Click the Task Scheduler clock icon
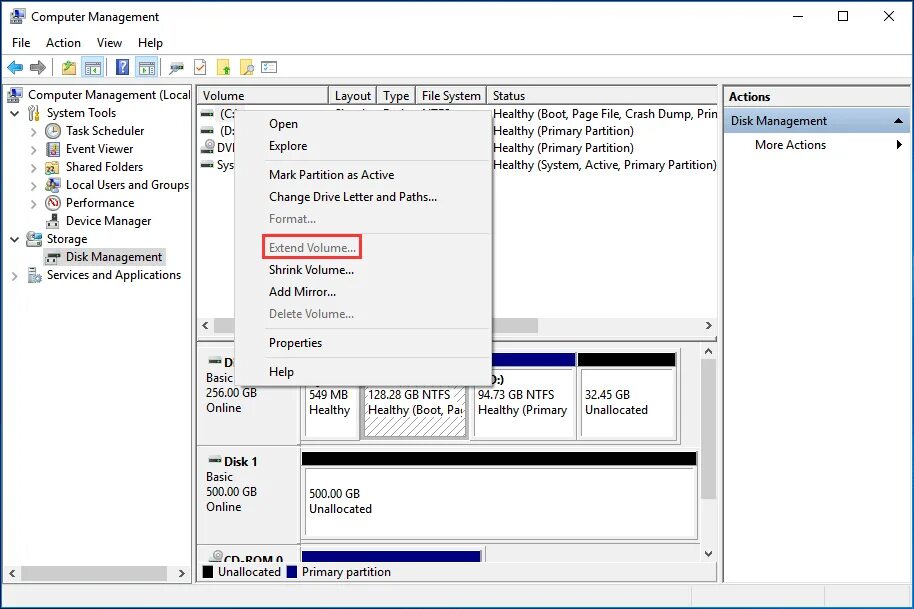The width and height of the screenshot is (914, 609). coord(53,131)
